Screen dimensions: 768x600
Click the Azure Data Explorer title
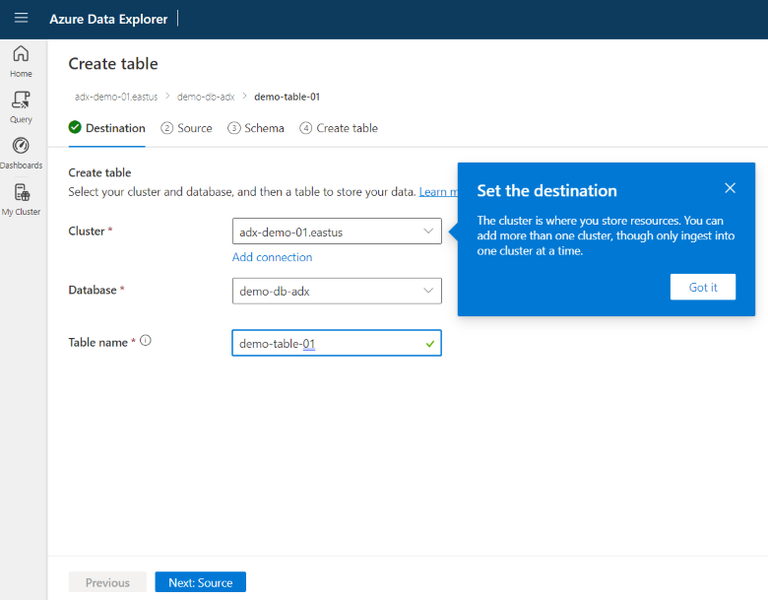point(108,19)
